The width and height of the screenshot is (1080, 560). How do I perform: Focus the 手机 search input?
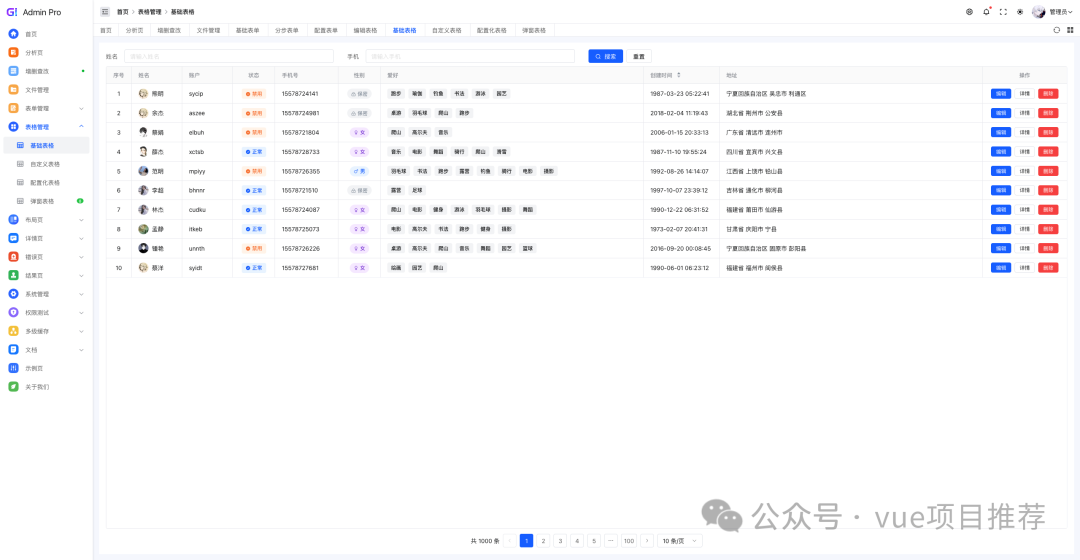click(470, 56)
